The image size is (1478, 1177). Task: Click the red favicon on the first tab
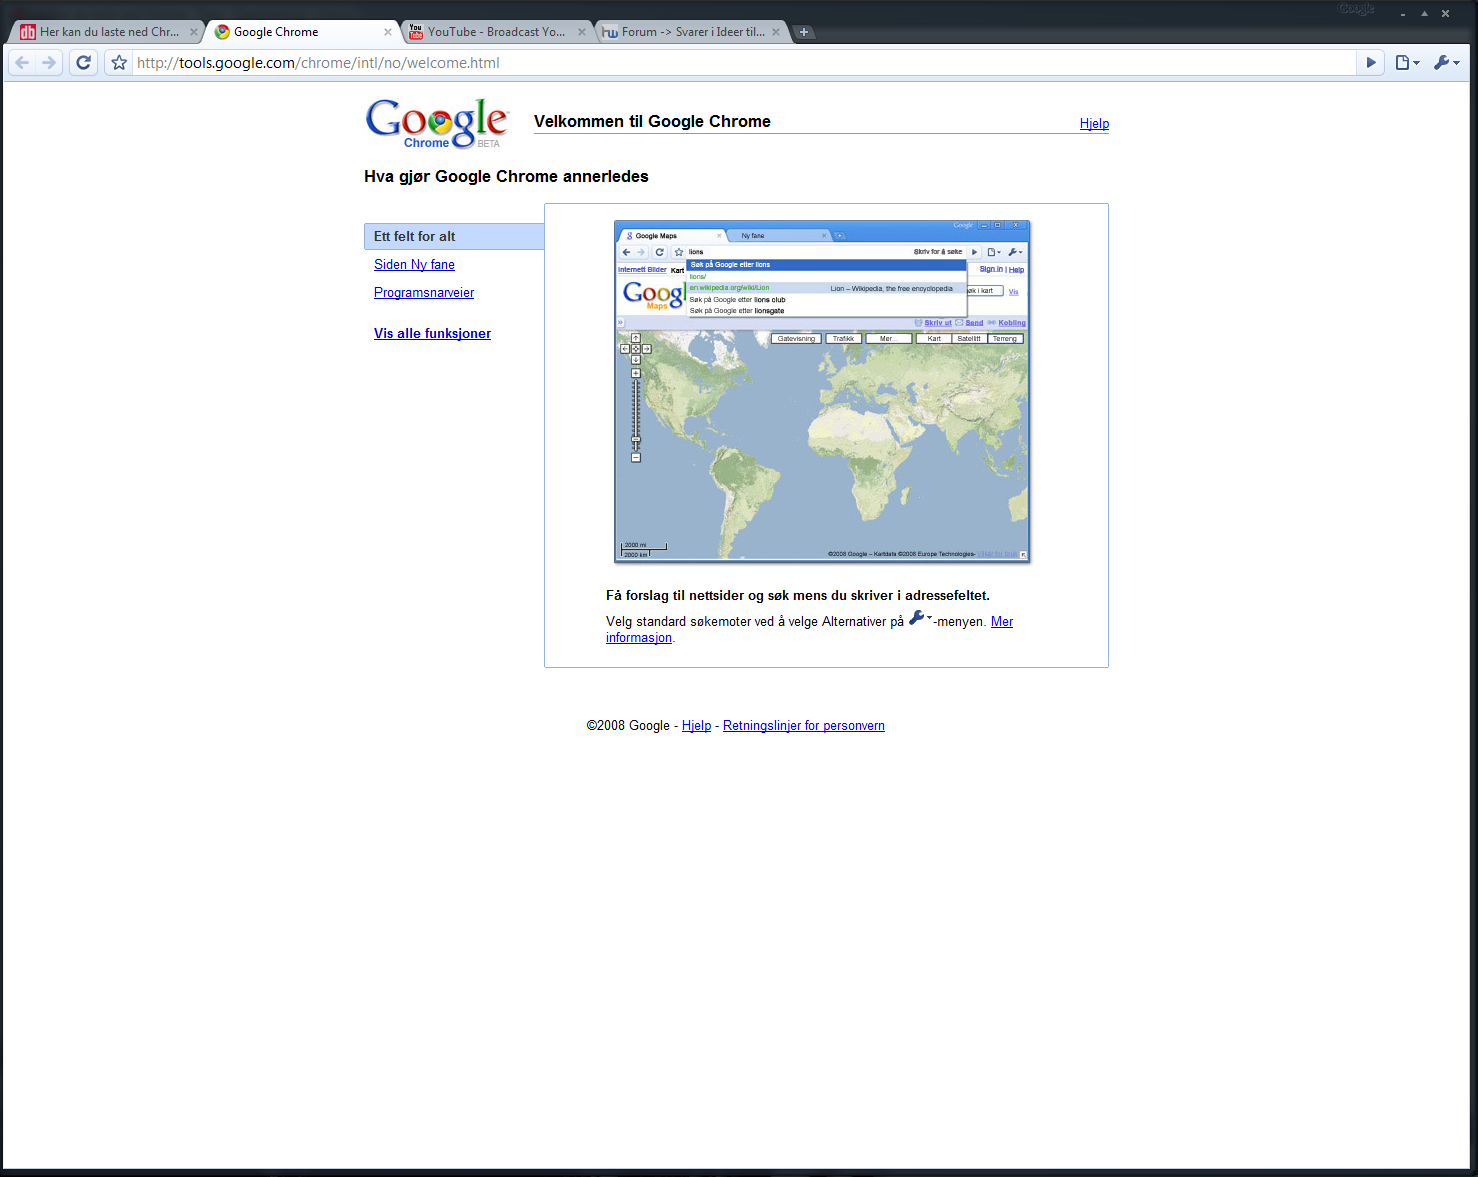28,32
